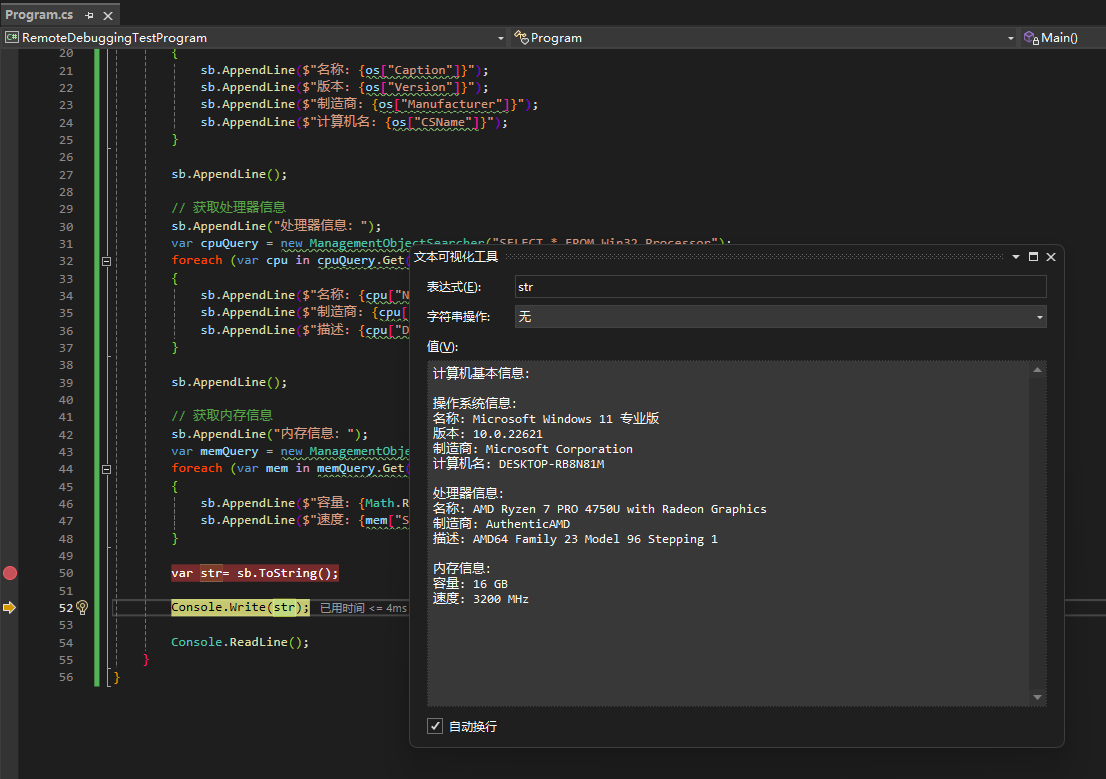Uncheck the 自动换行 word wrap checkbox
The image size is (1106, 779).
(x=435, y=726)
